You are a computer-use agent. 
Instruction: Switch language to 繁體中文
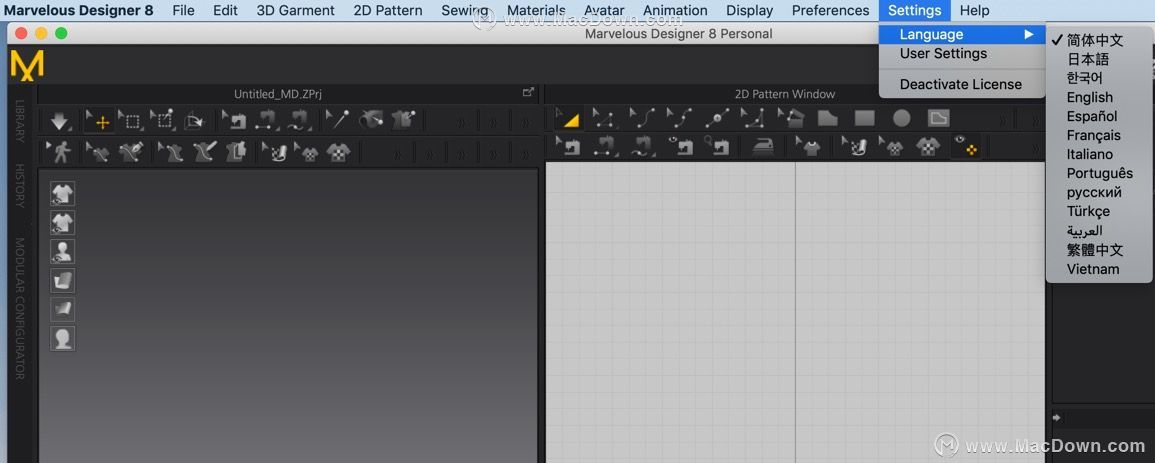tap(1095, 250)
